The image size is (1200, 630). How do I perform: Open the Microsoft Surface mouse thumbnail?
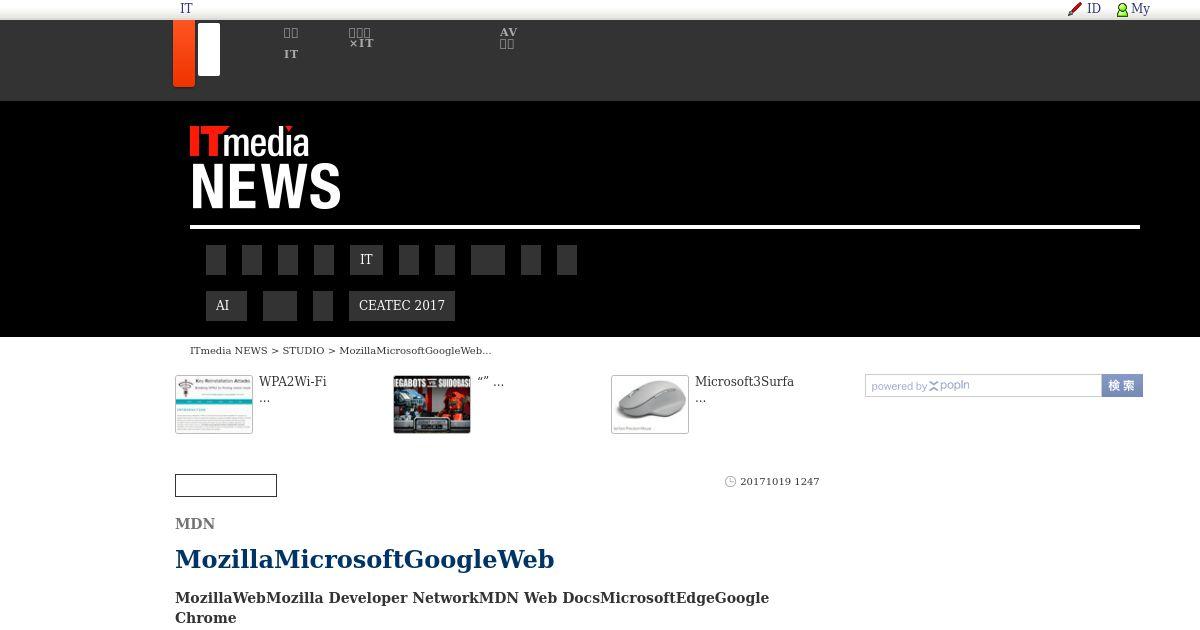click(650, 404)
